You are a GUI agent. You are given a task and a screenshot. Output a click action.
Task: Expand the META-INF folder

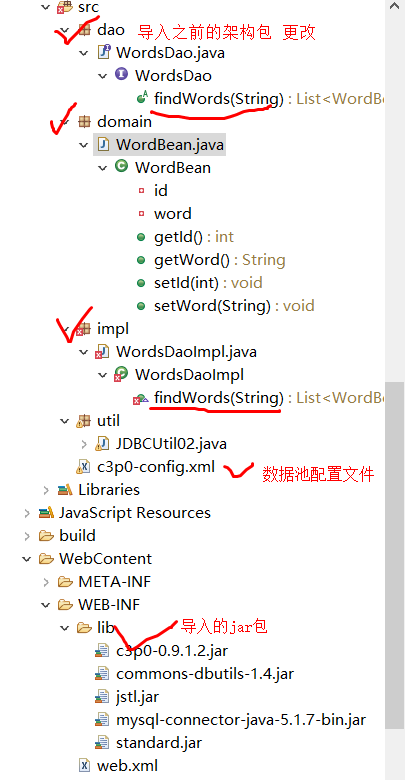coord(46,581)
